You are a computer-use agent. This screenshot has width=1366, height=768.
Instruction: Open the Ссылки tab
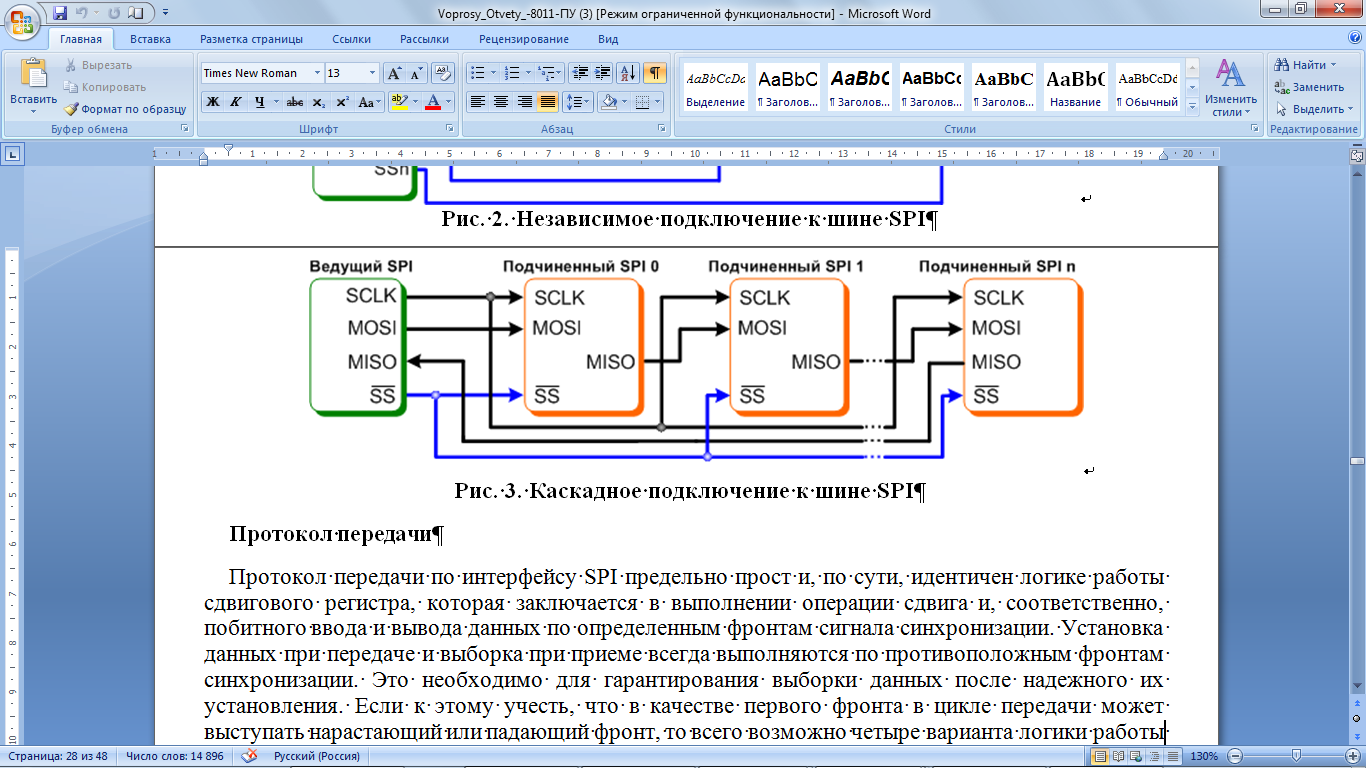tap(352, 39)
